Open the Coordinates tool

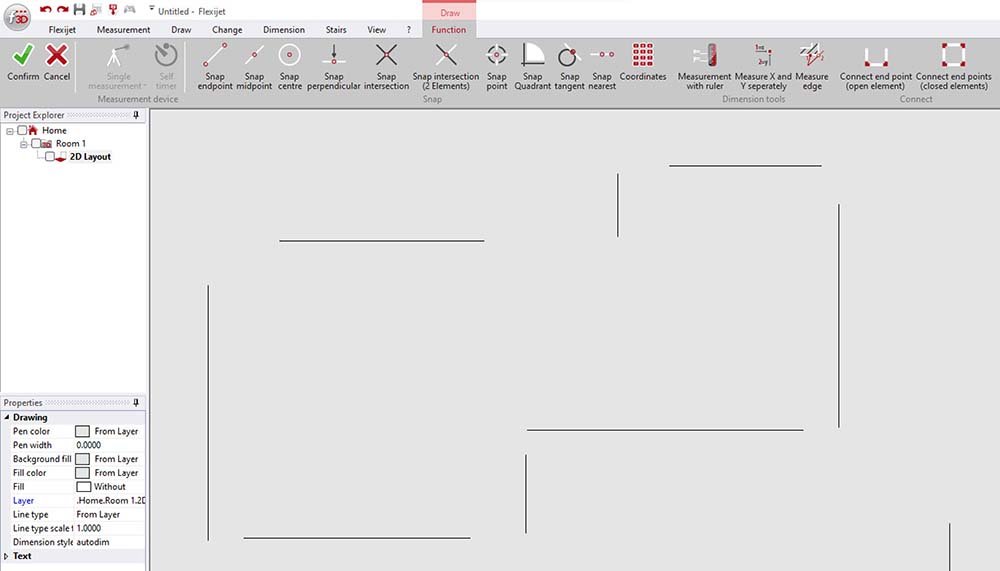click(643, 62)
